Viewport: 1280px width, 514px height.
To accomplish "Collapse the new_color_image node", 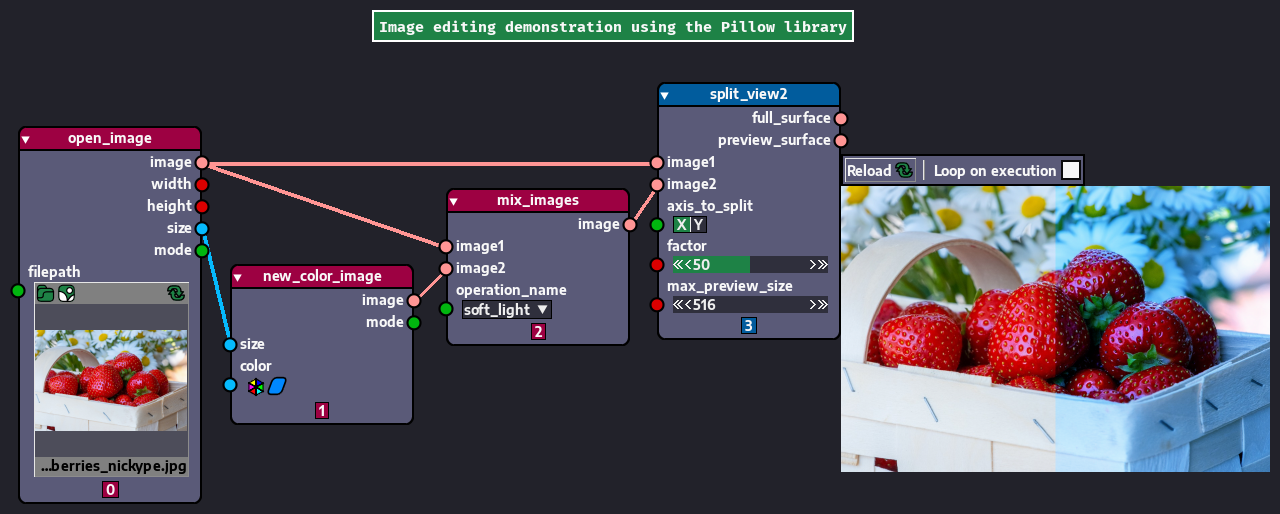I will click(x=238, y=277).
